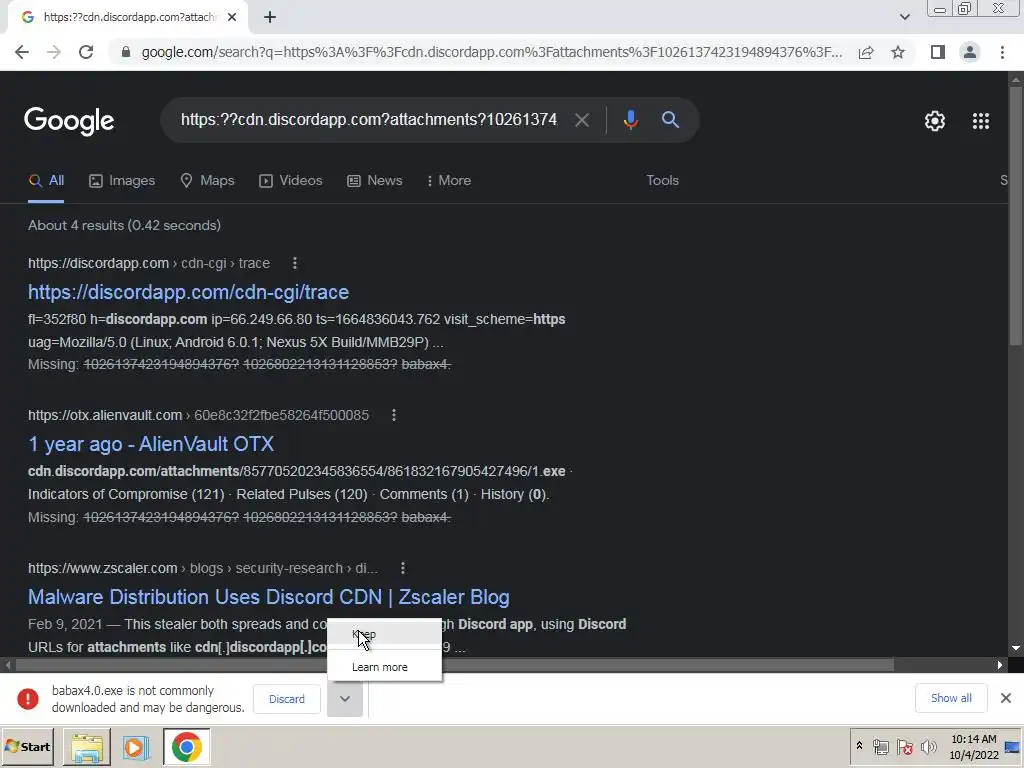
Task: Open the Google apps grid
Action: (980, 121)
